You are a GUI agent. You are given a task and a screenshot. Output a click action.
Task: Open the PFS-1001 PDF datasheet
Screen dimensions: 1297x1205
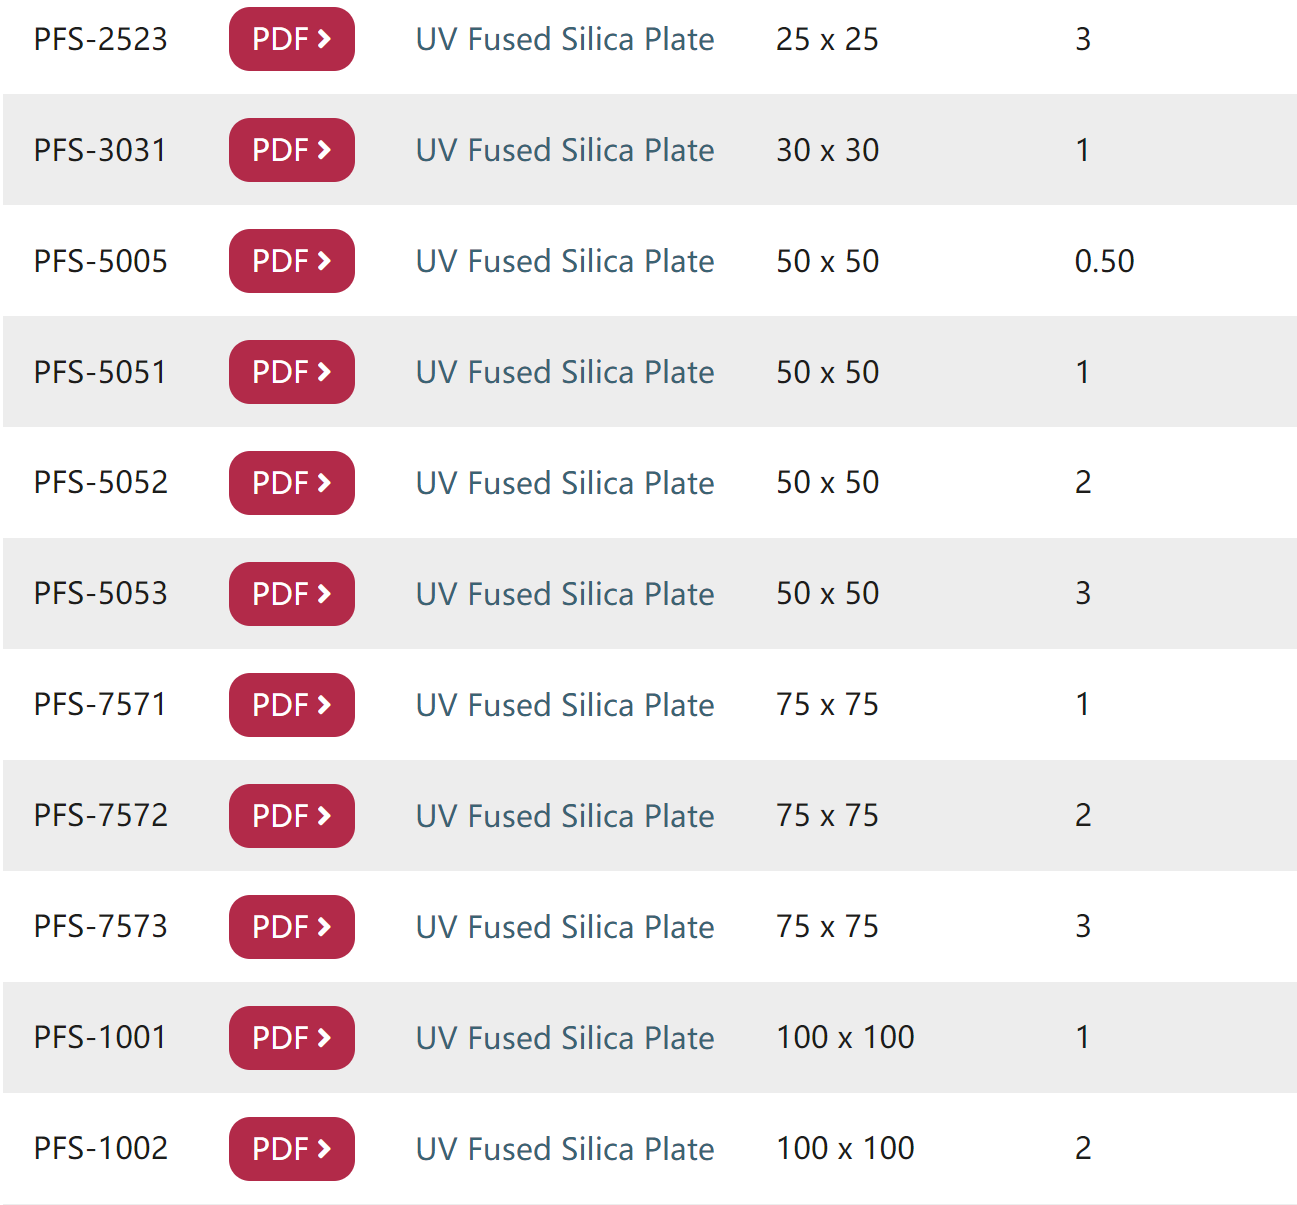coord(291,1038)
